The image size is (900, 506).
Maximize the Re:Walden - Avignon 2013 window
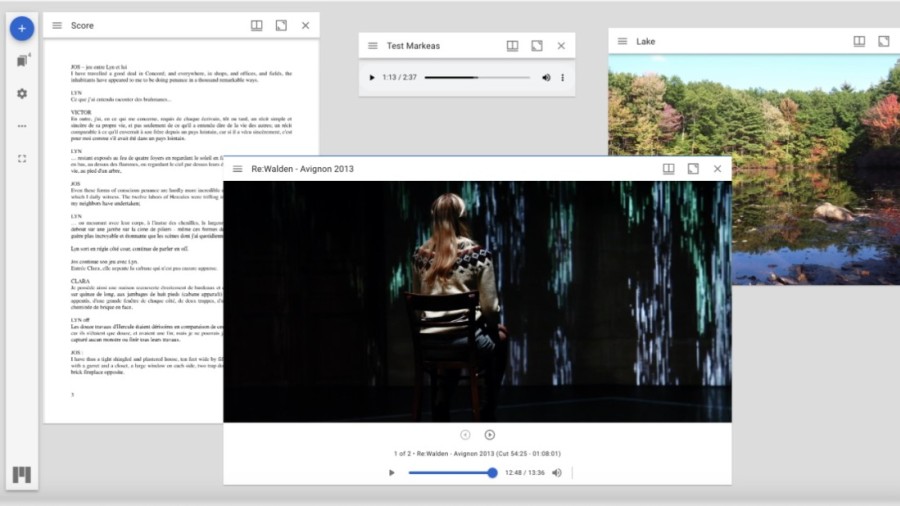[x=693, y=169]
